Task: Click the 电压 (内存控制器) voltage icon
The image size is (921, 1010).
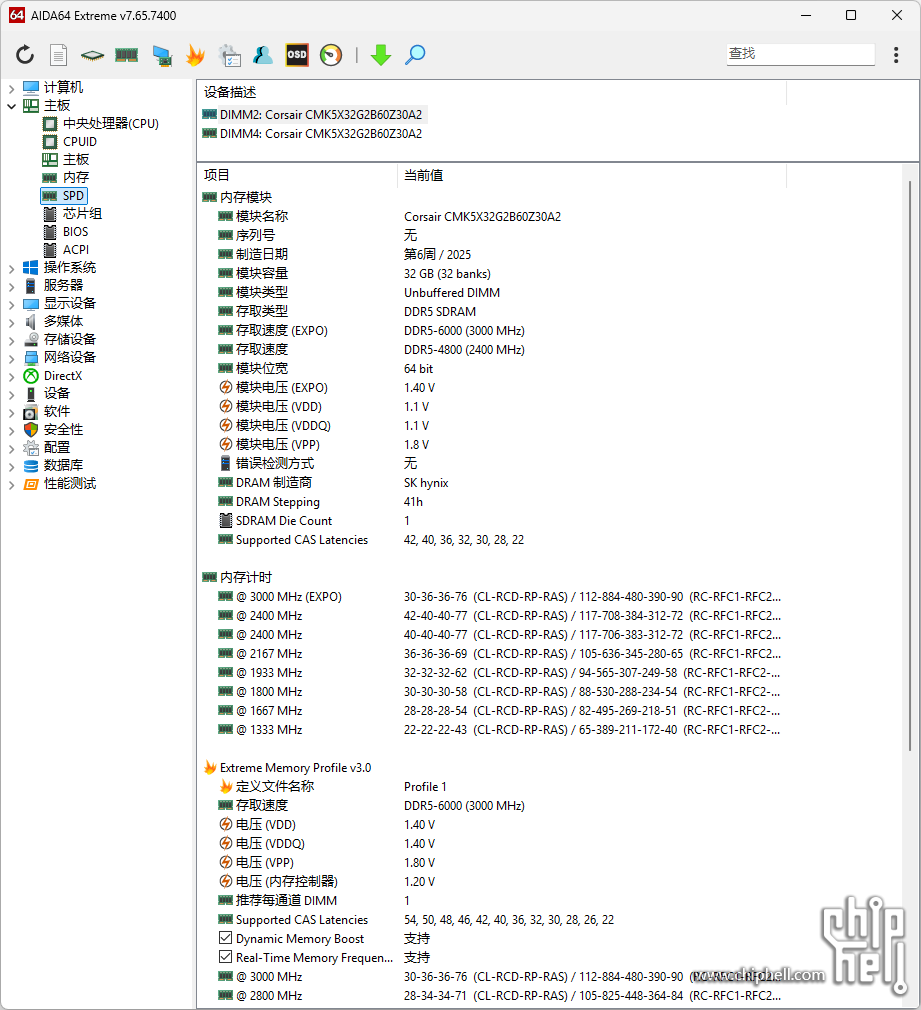Action: 225,881
